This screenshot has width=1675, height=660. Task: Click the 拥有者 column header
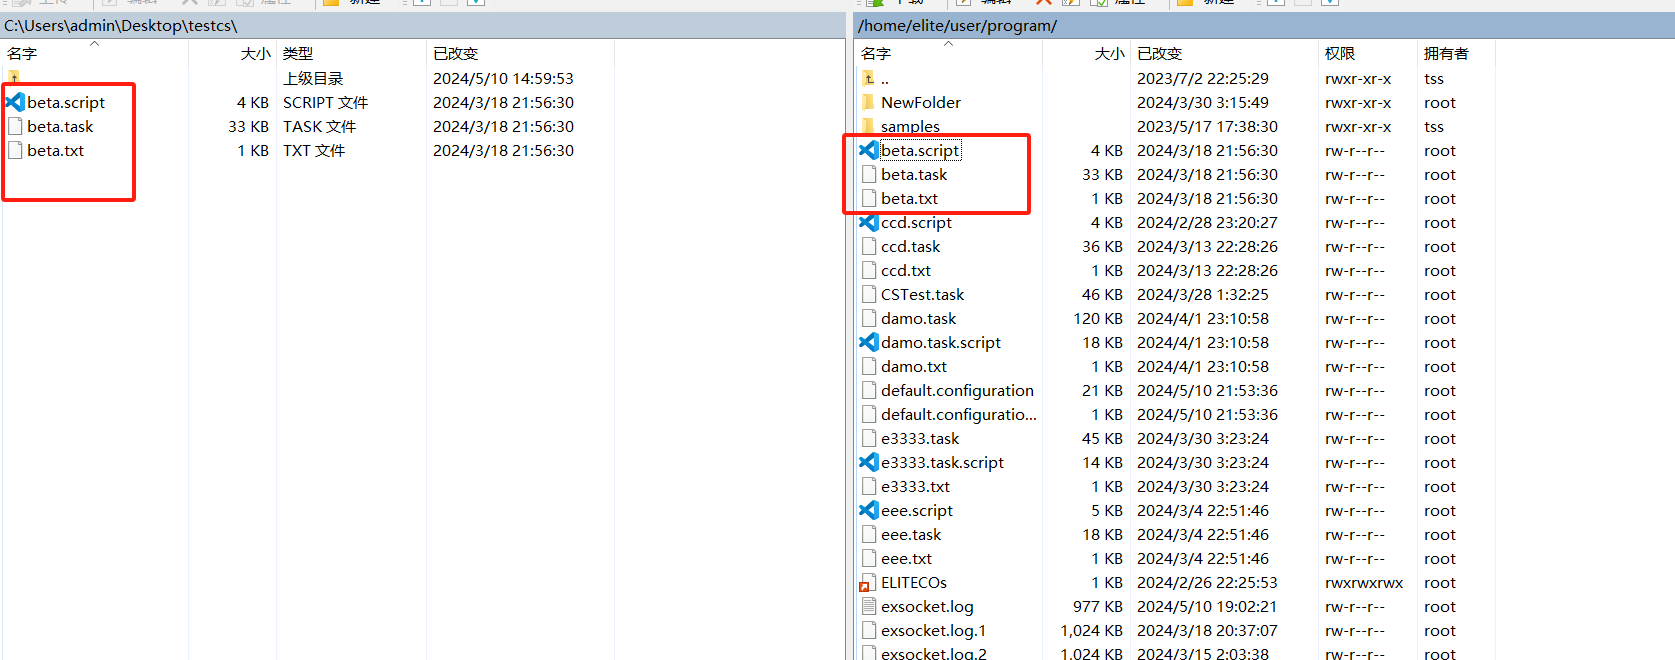coord(1446,54)
